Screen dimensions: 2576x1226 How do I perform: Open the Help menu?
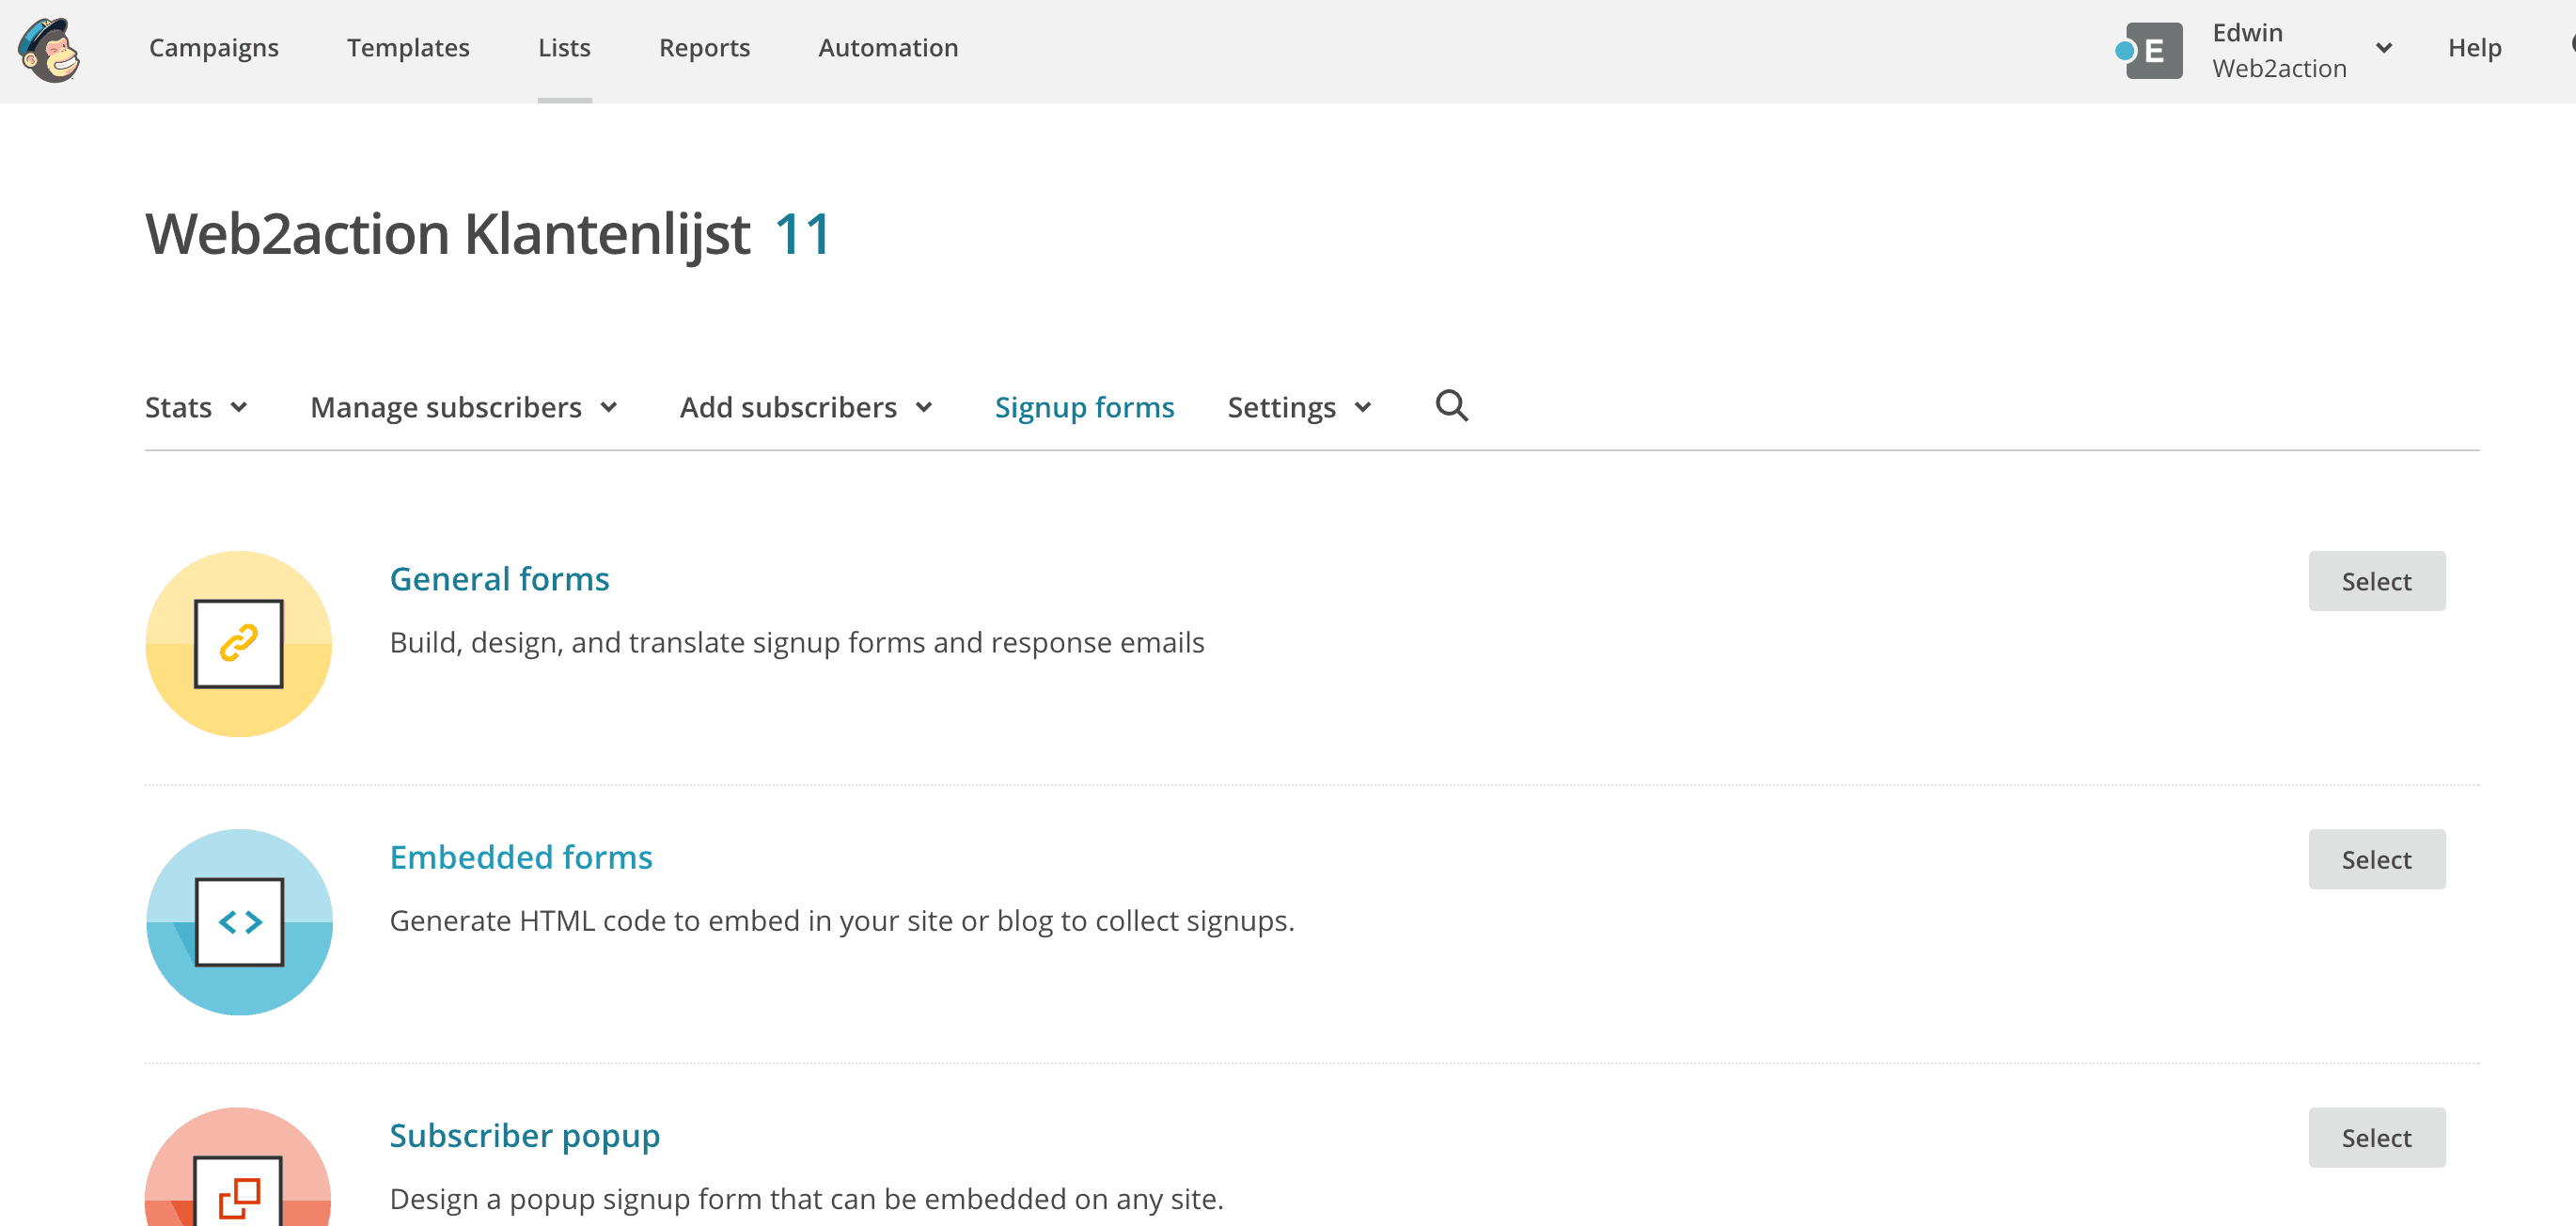pyautogui.click(x=2474, y=48)
